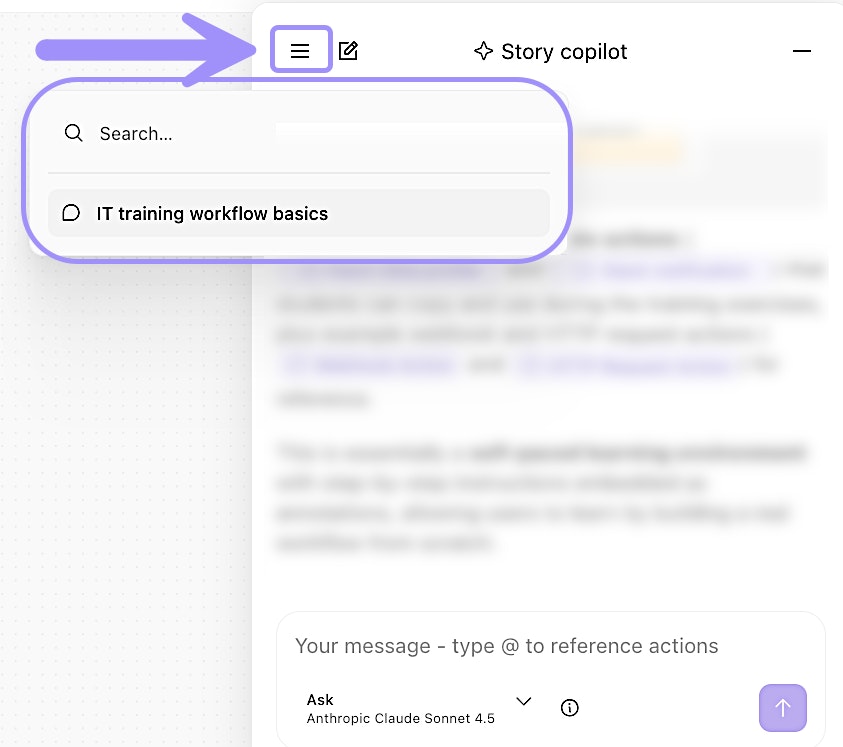Click into the "Your message" input box

[x=550, y=646]
